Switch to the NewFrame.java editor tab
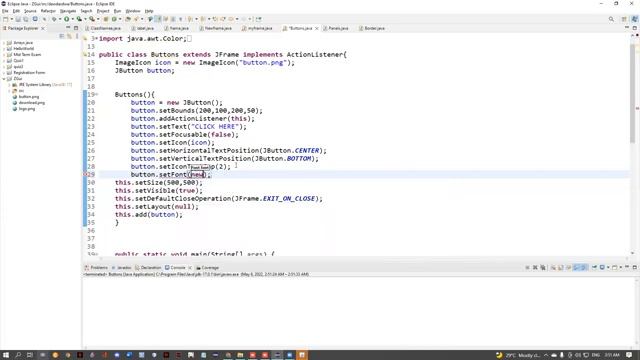Screen dimensions: 640x360 pos(216,29)
